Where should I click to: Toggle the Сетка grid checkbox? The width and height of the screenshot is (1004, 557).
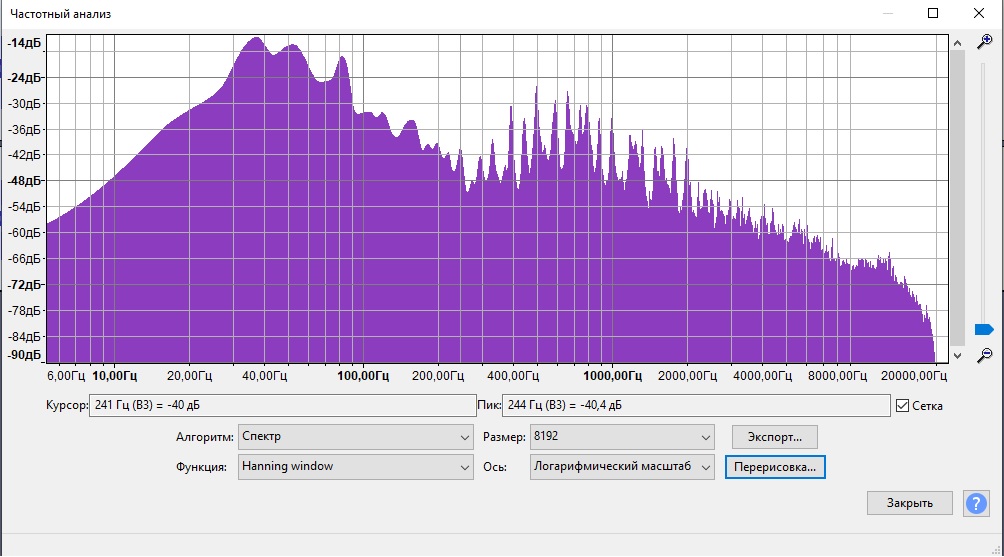[x=903, y=406]
